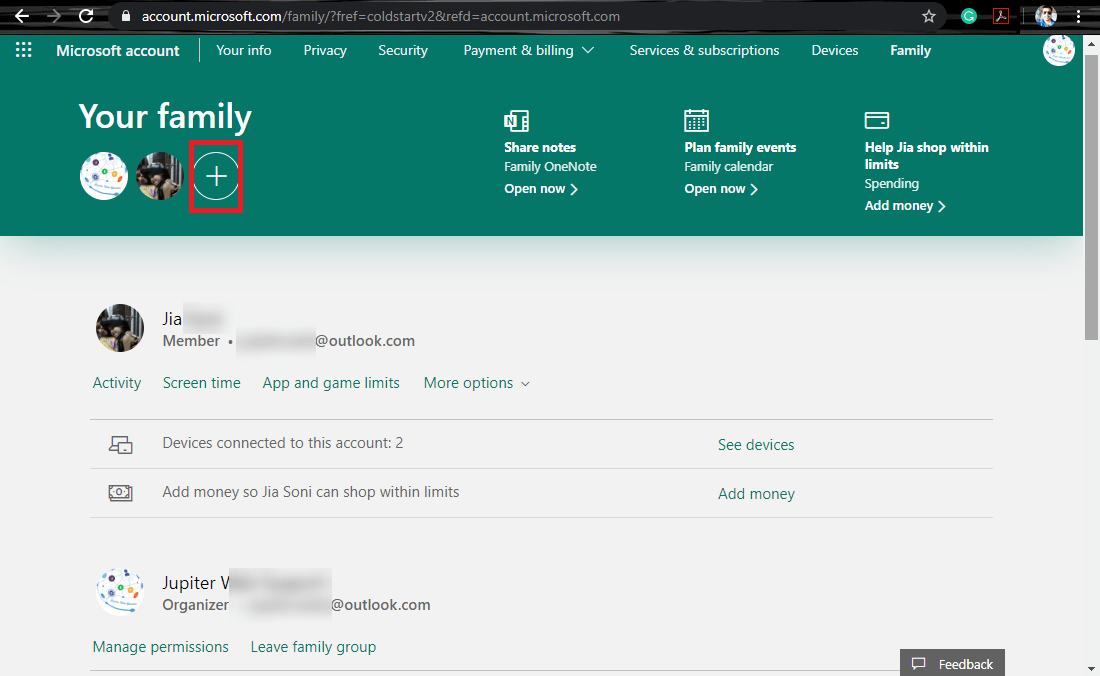Viewport: 1100px width, 676px height.
Task: Open the Chrome three-dot menu
Action: click(x=1079, y=16)
